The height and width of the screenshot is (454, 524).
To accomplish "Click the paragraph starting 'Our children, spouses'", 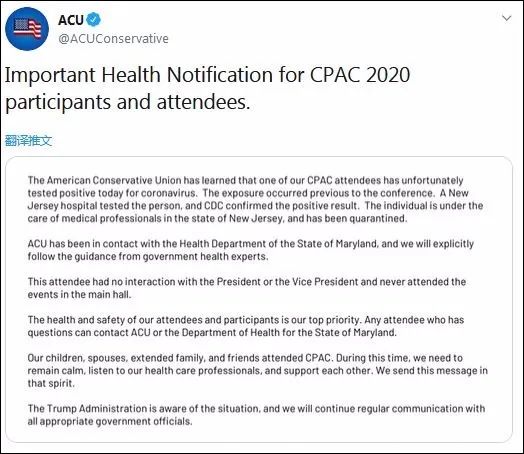I will 258,370.
